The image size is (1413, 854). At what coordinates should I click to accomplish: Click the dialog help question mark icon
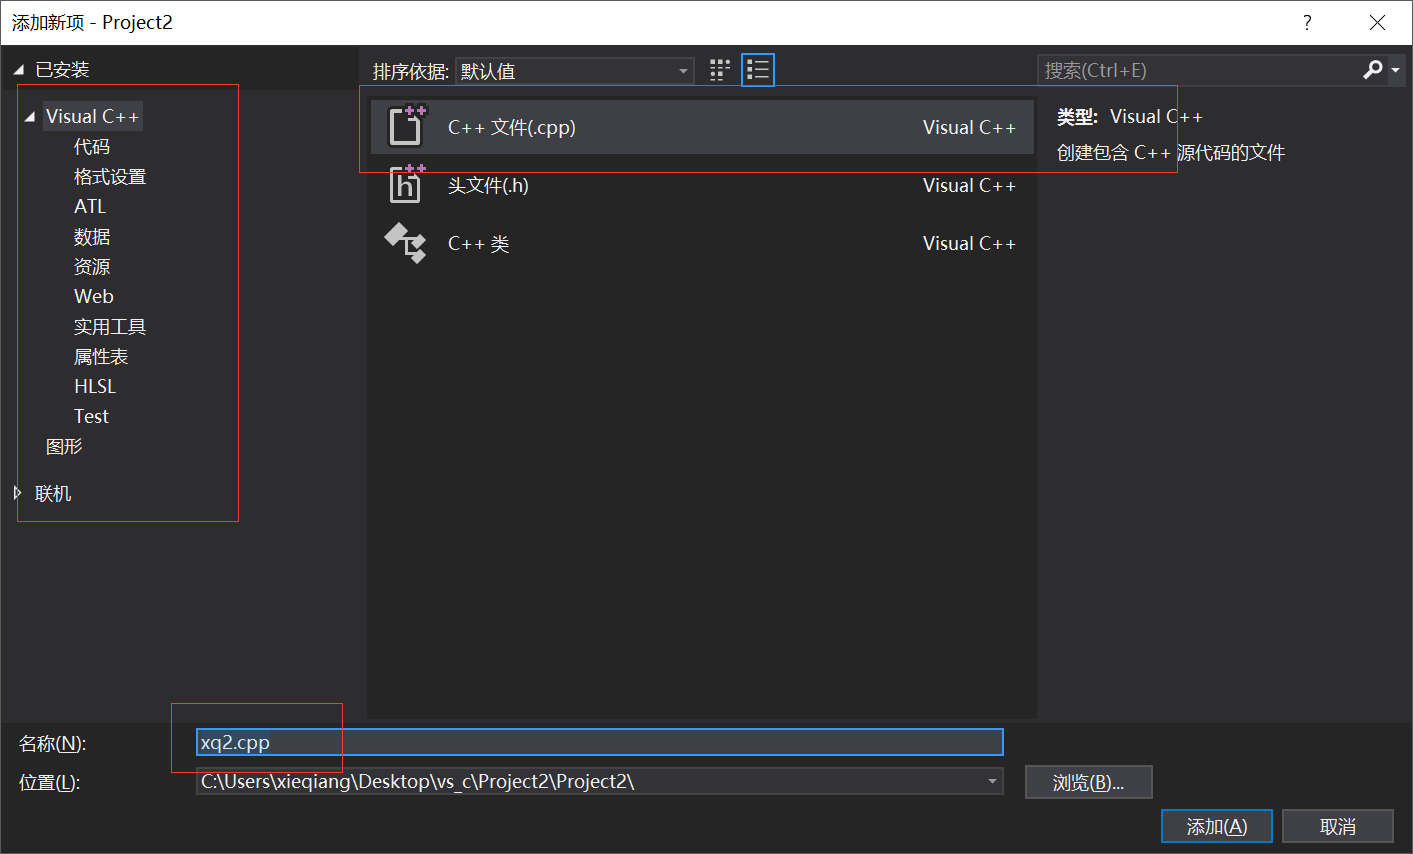click(1307, 21)
